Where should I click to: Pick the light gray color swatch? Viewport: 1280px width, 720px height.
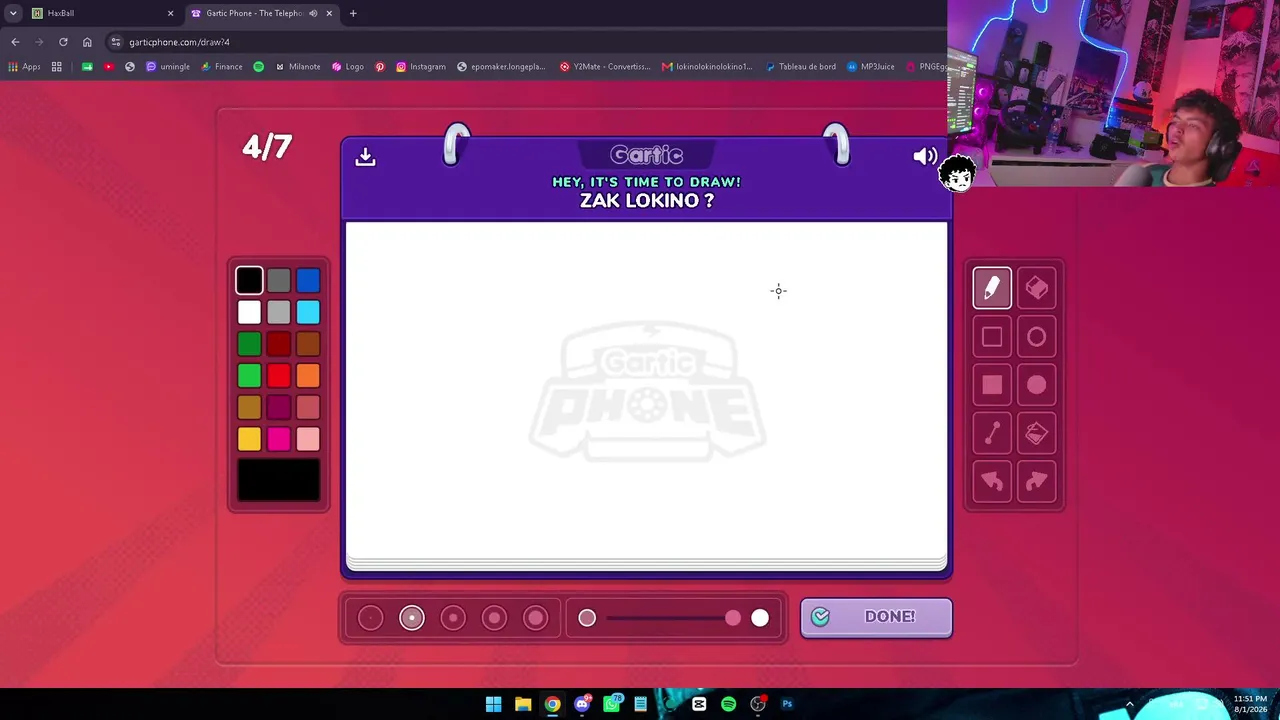pos(279,313)
